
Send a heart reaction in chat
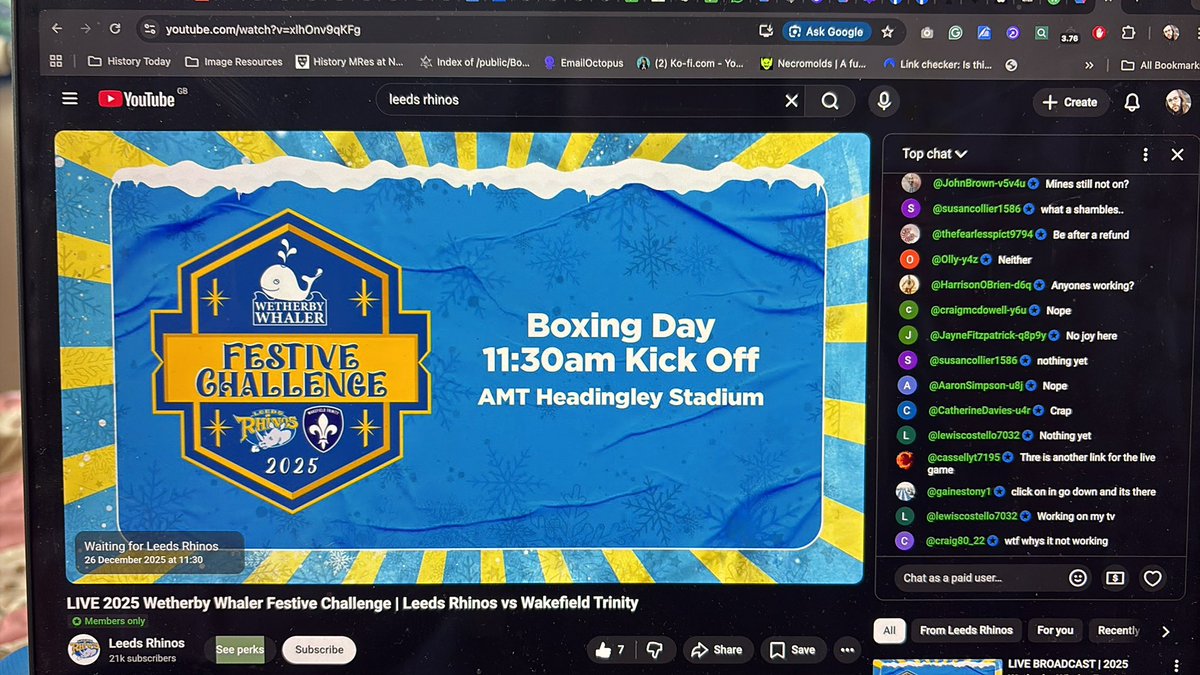pos(1153,578)
